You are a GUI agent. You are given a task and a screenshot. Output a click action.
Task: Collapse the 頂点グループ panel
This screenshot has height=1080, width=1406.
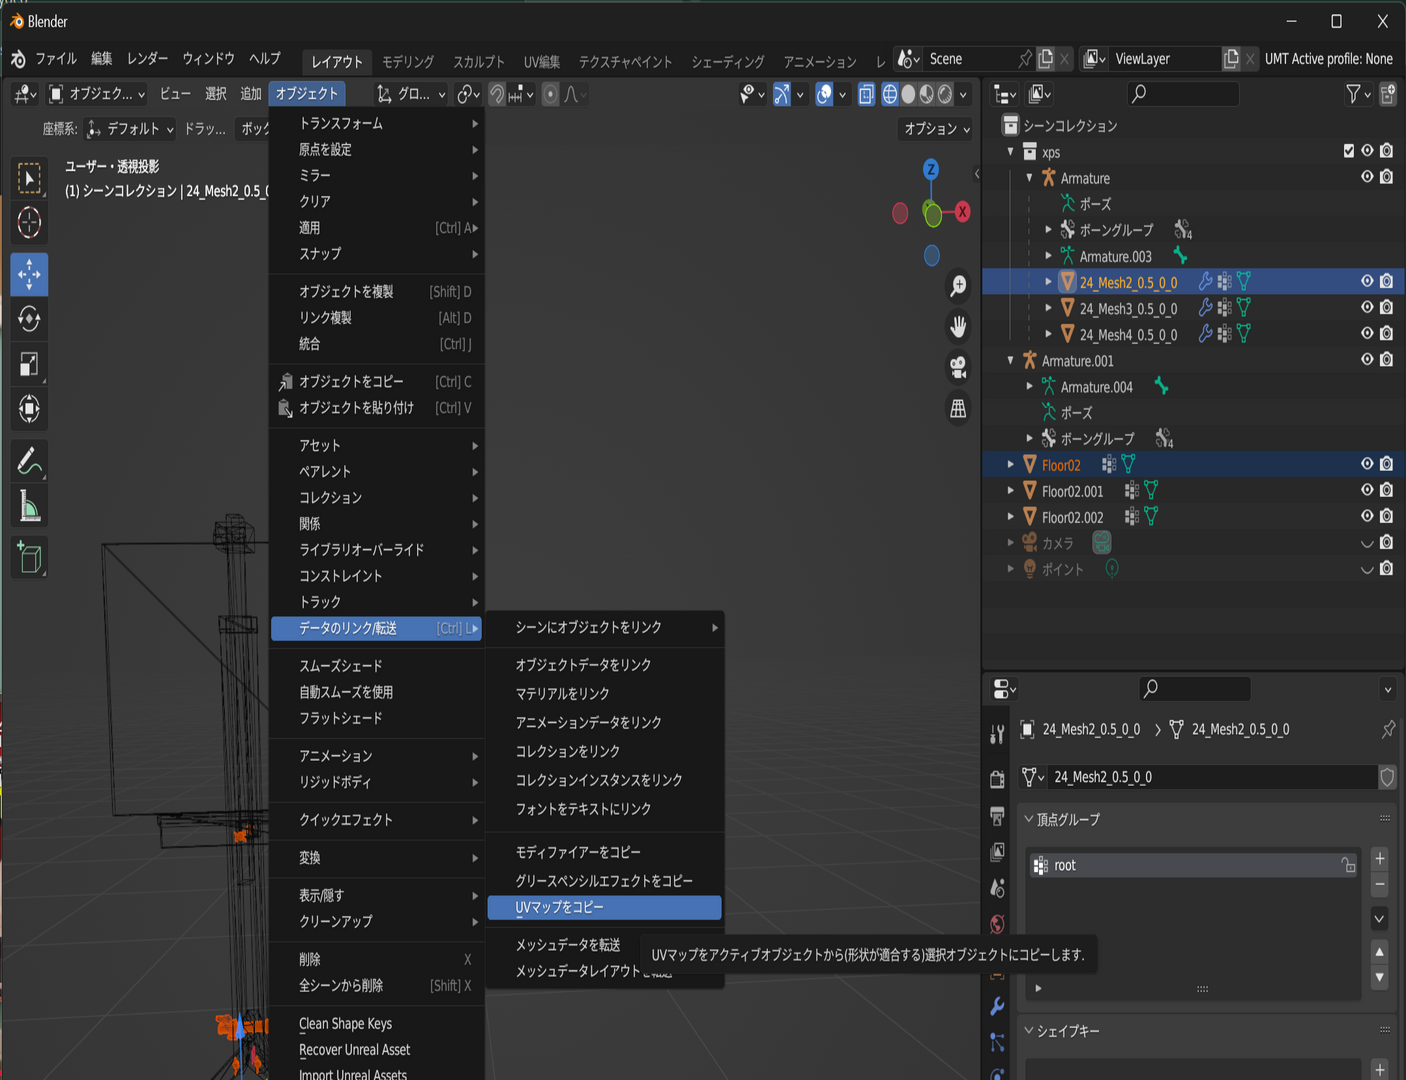(x=1068, y=819)
